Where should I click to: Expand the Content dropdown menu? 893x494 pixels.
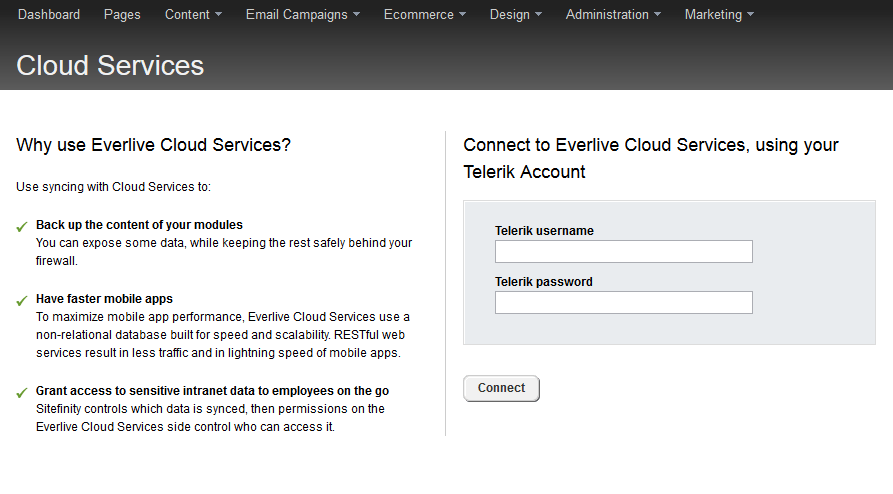[x=193, y=14]
